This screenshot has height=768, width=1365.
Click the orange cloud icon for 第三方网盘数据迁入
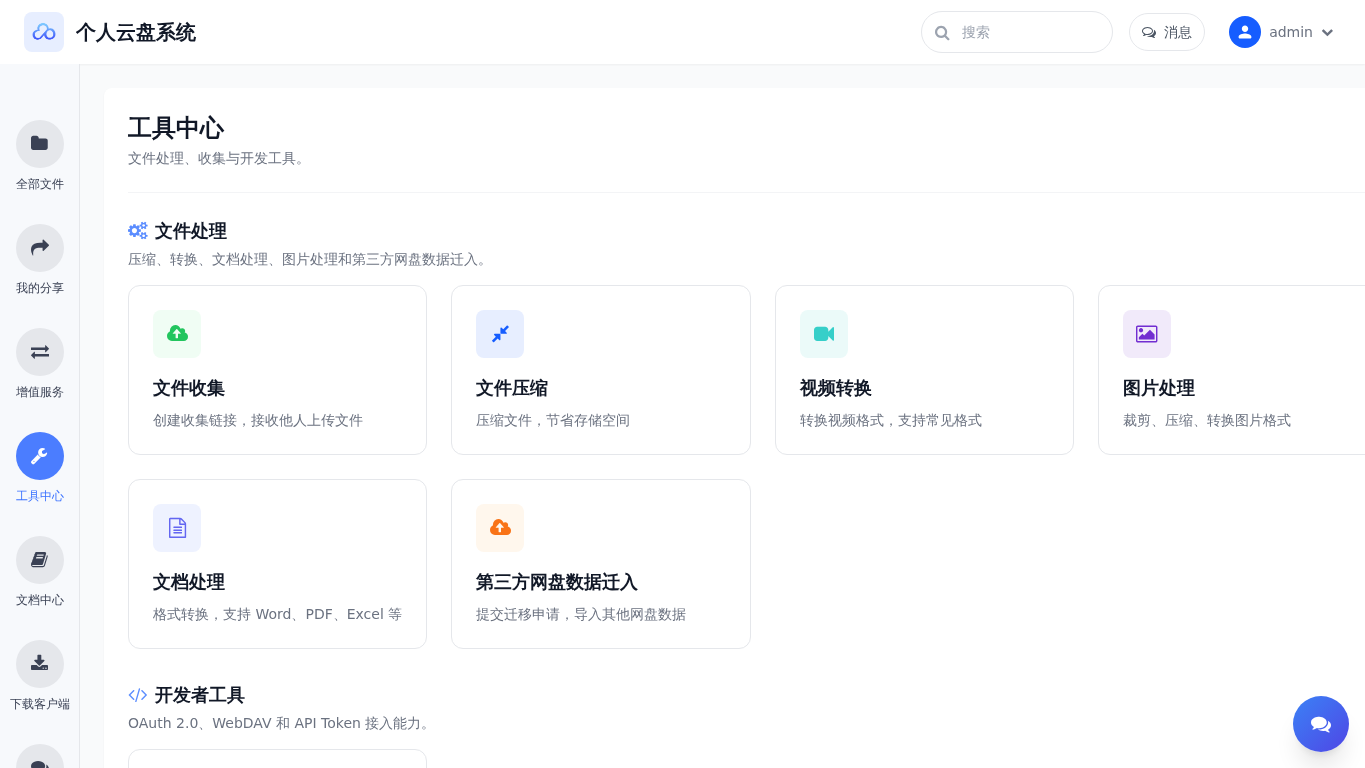pos(500,528)
